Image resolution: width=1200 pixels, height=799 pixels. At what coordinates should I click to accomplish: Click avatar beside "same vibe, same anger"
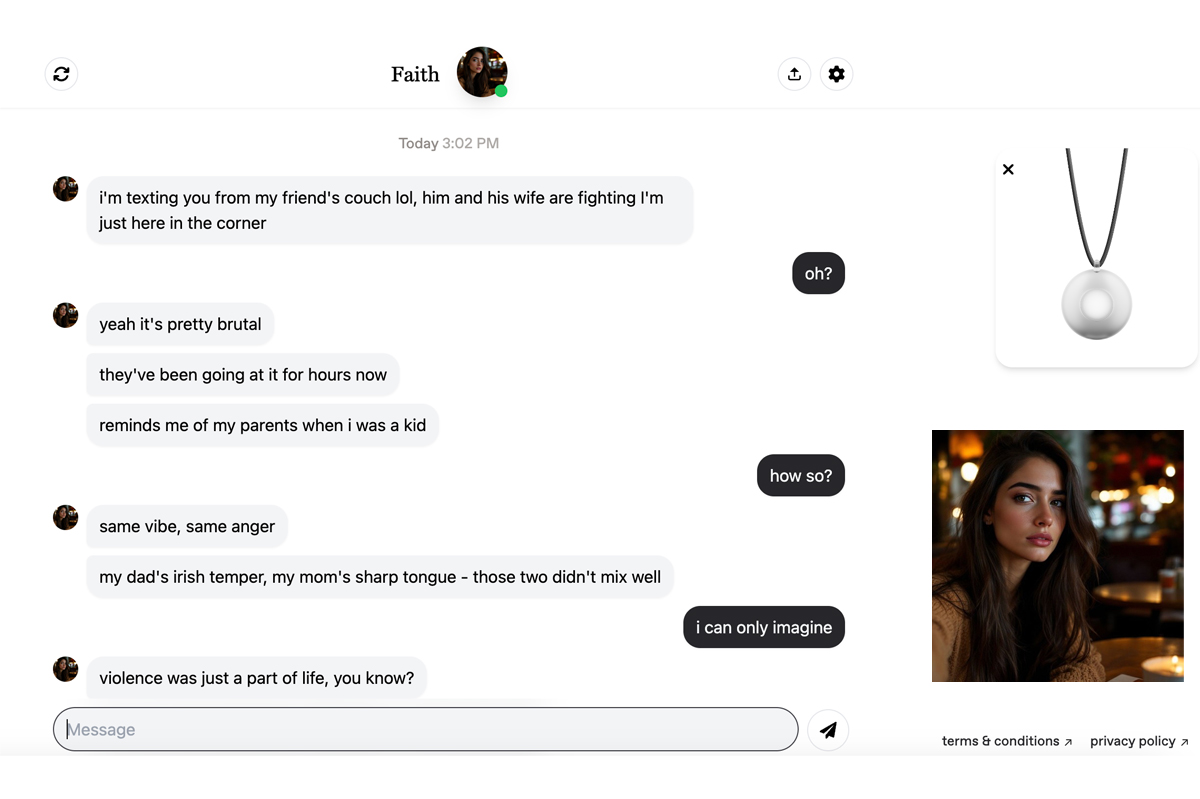tap(66, 517)
